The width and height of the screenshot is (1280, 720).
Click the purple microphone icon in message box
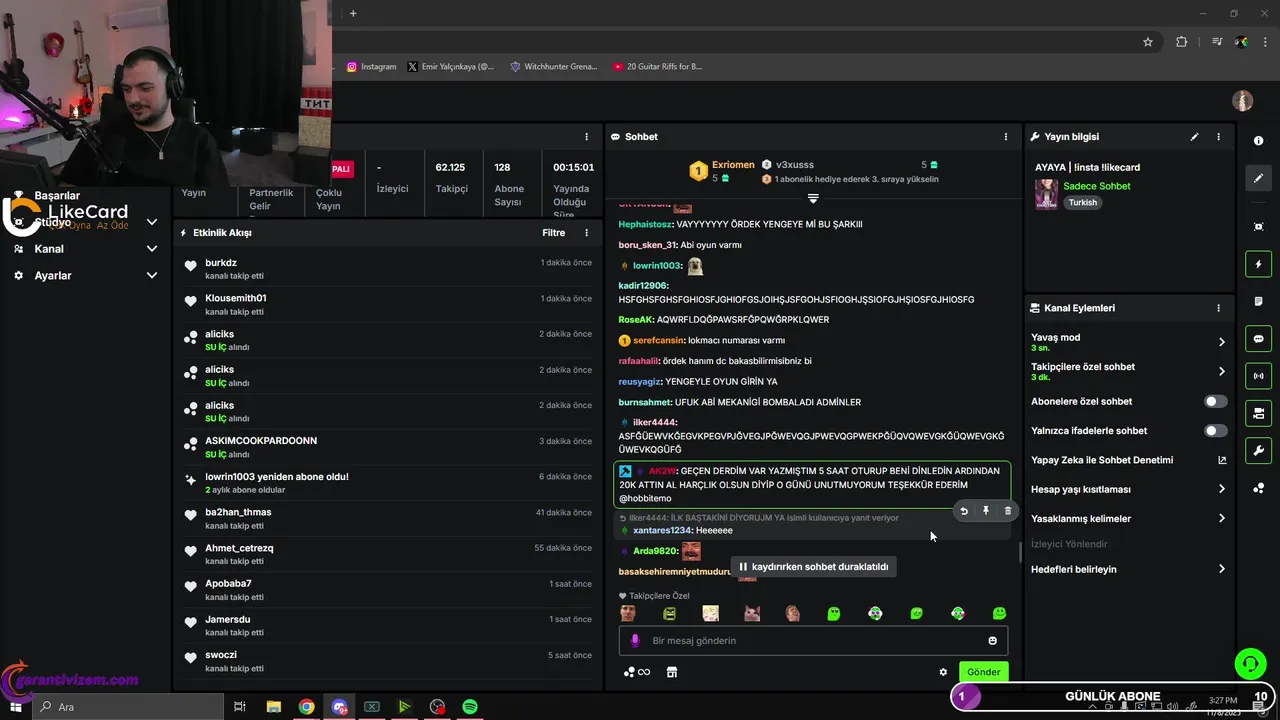click(x=635, y=641)
